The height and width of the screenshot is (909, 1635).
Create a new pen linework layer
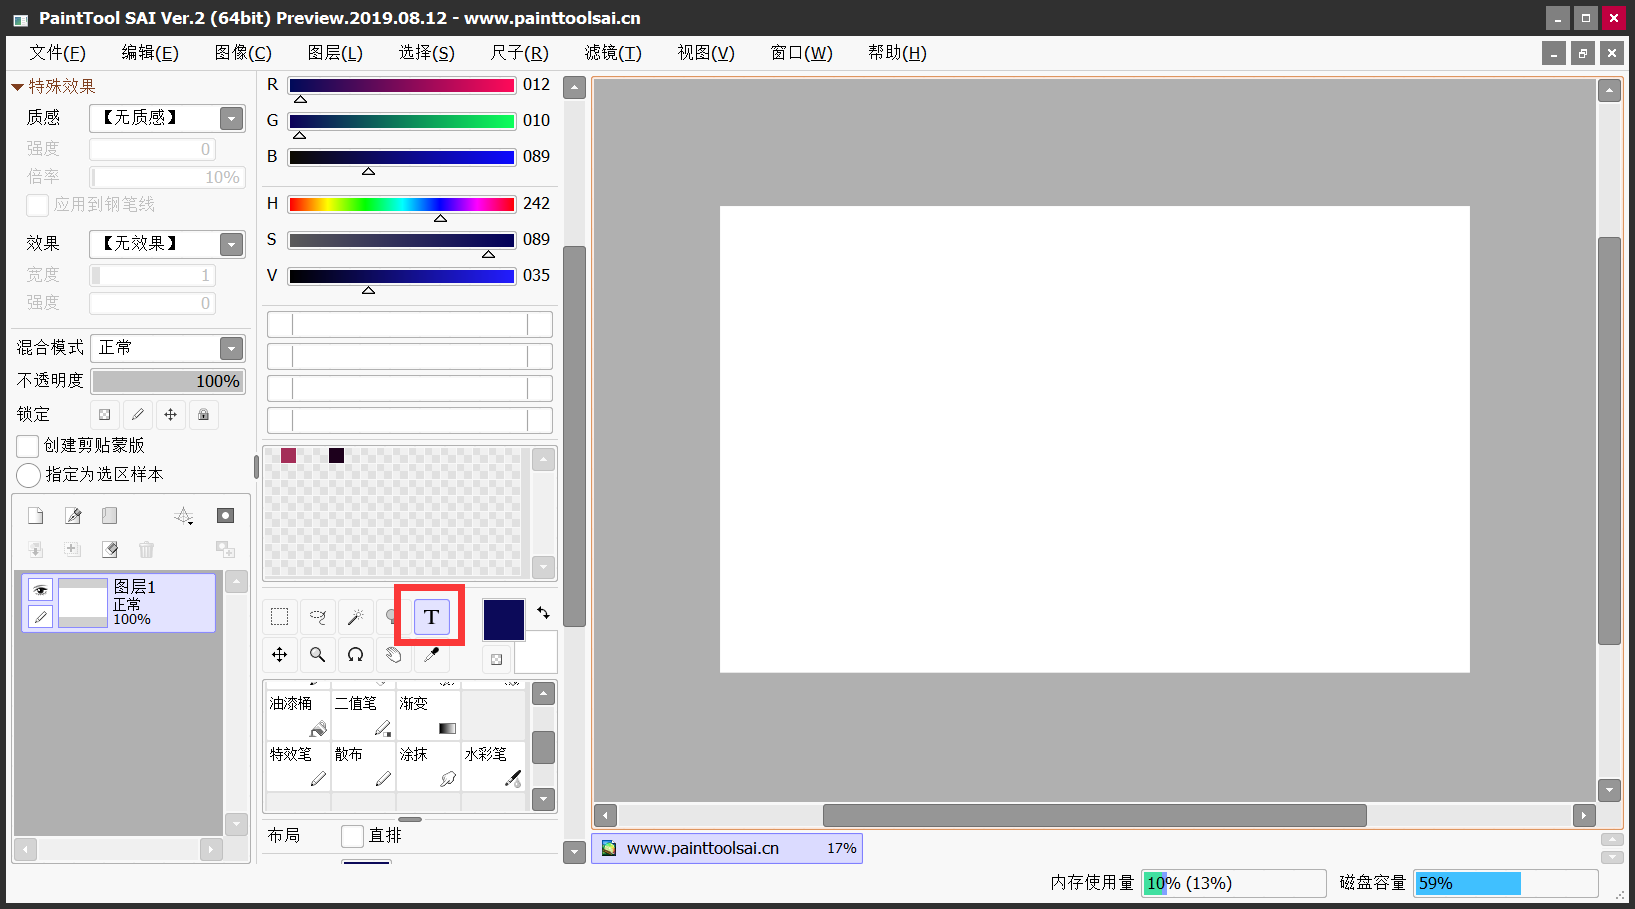[x=73, y=516]
